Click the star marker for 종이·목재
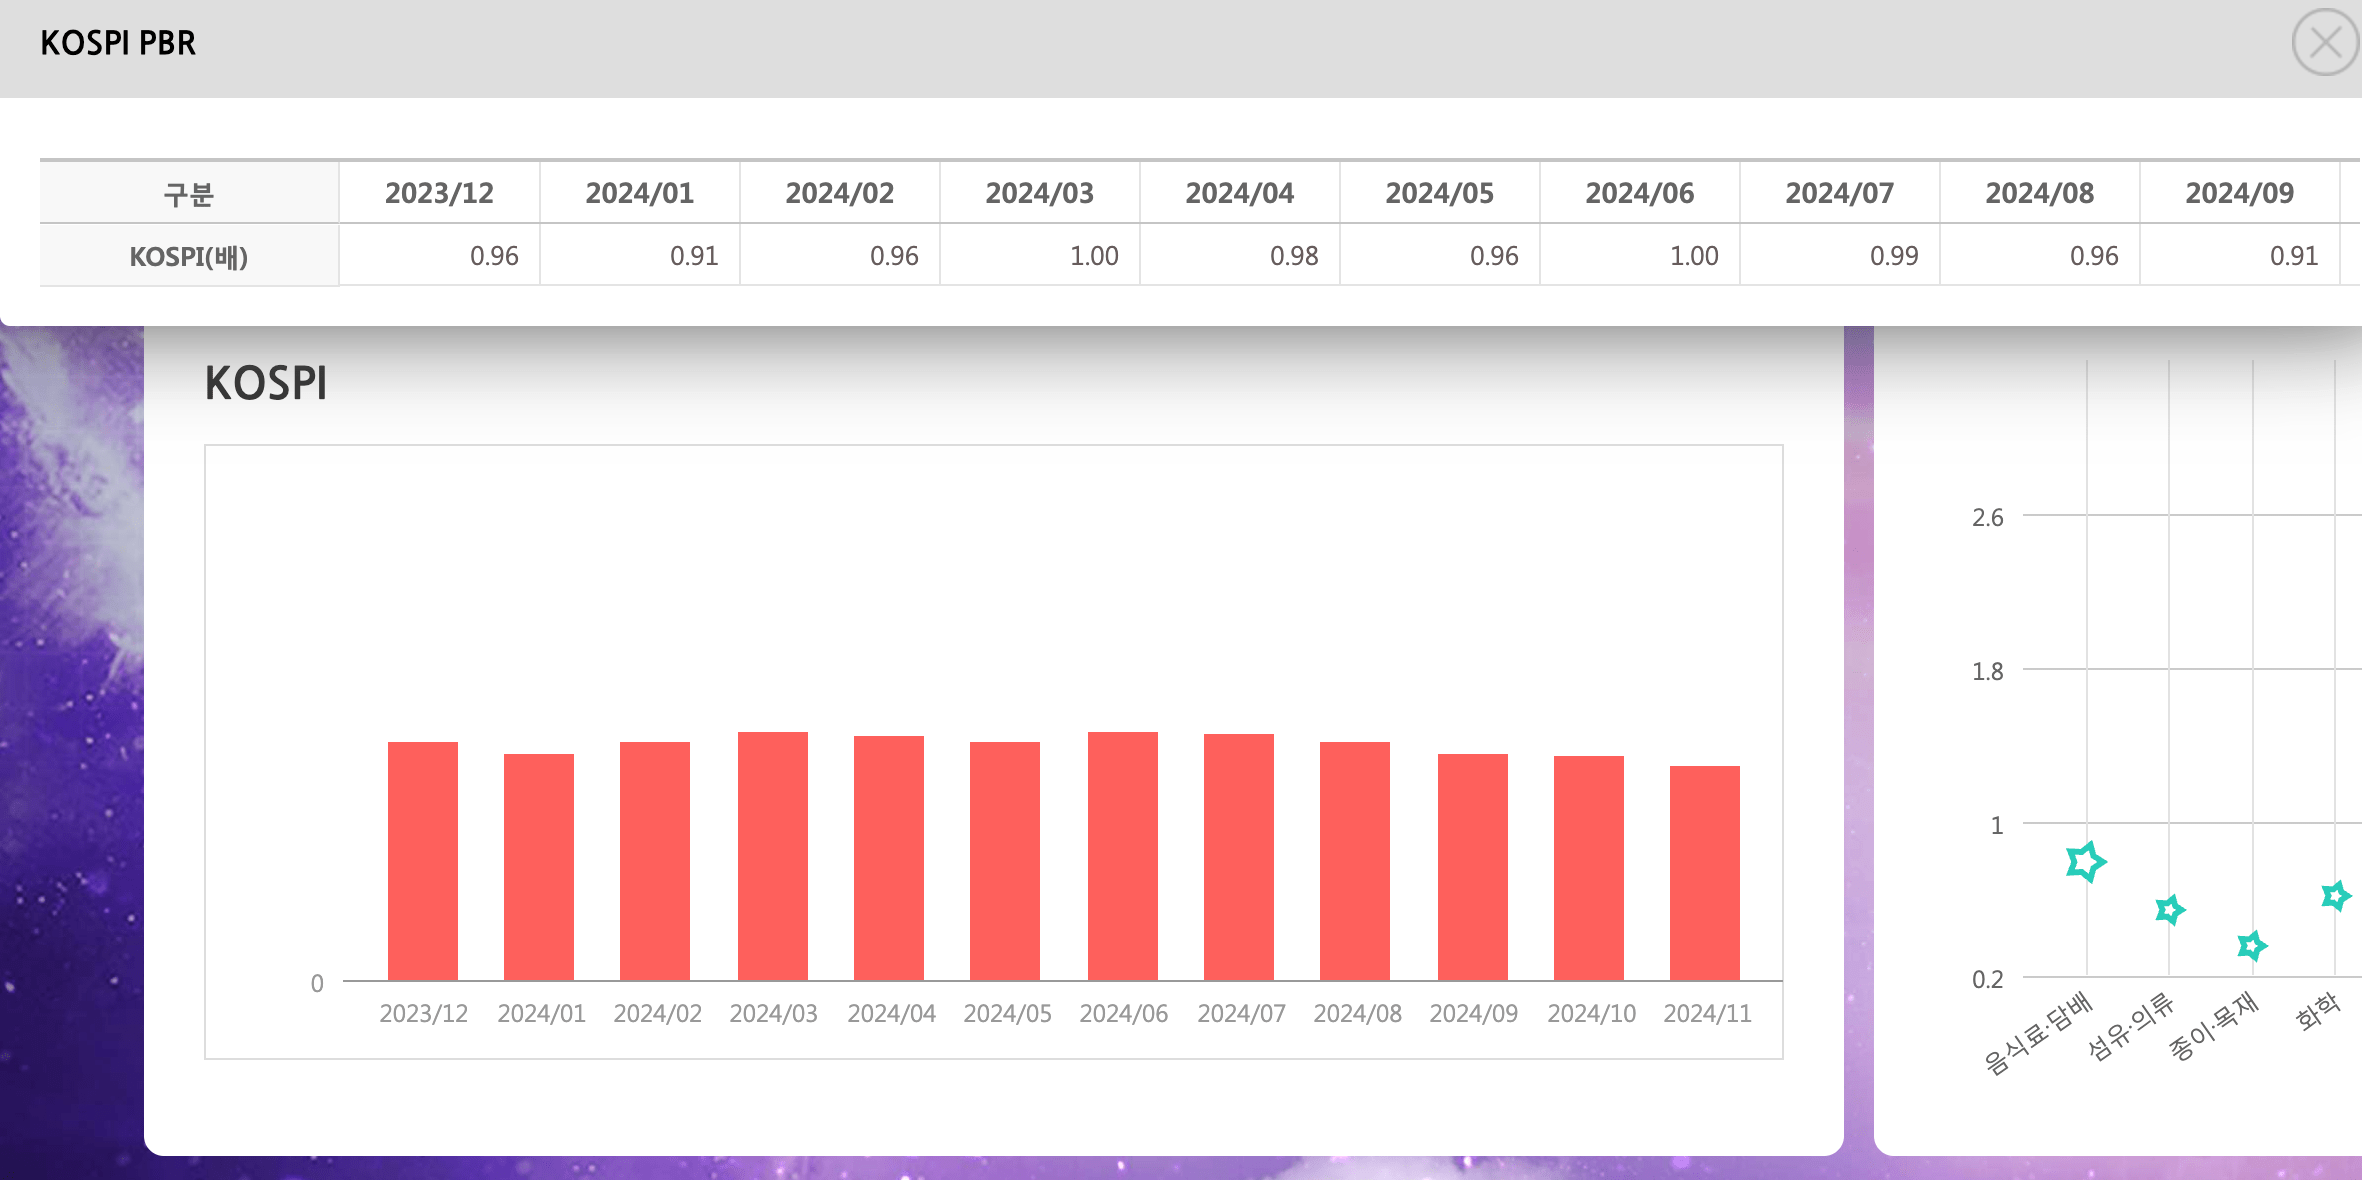 2252,945
